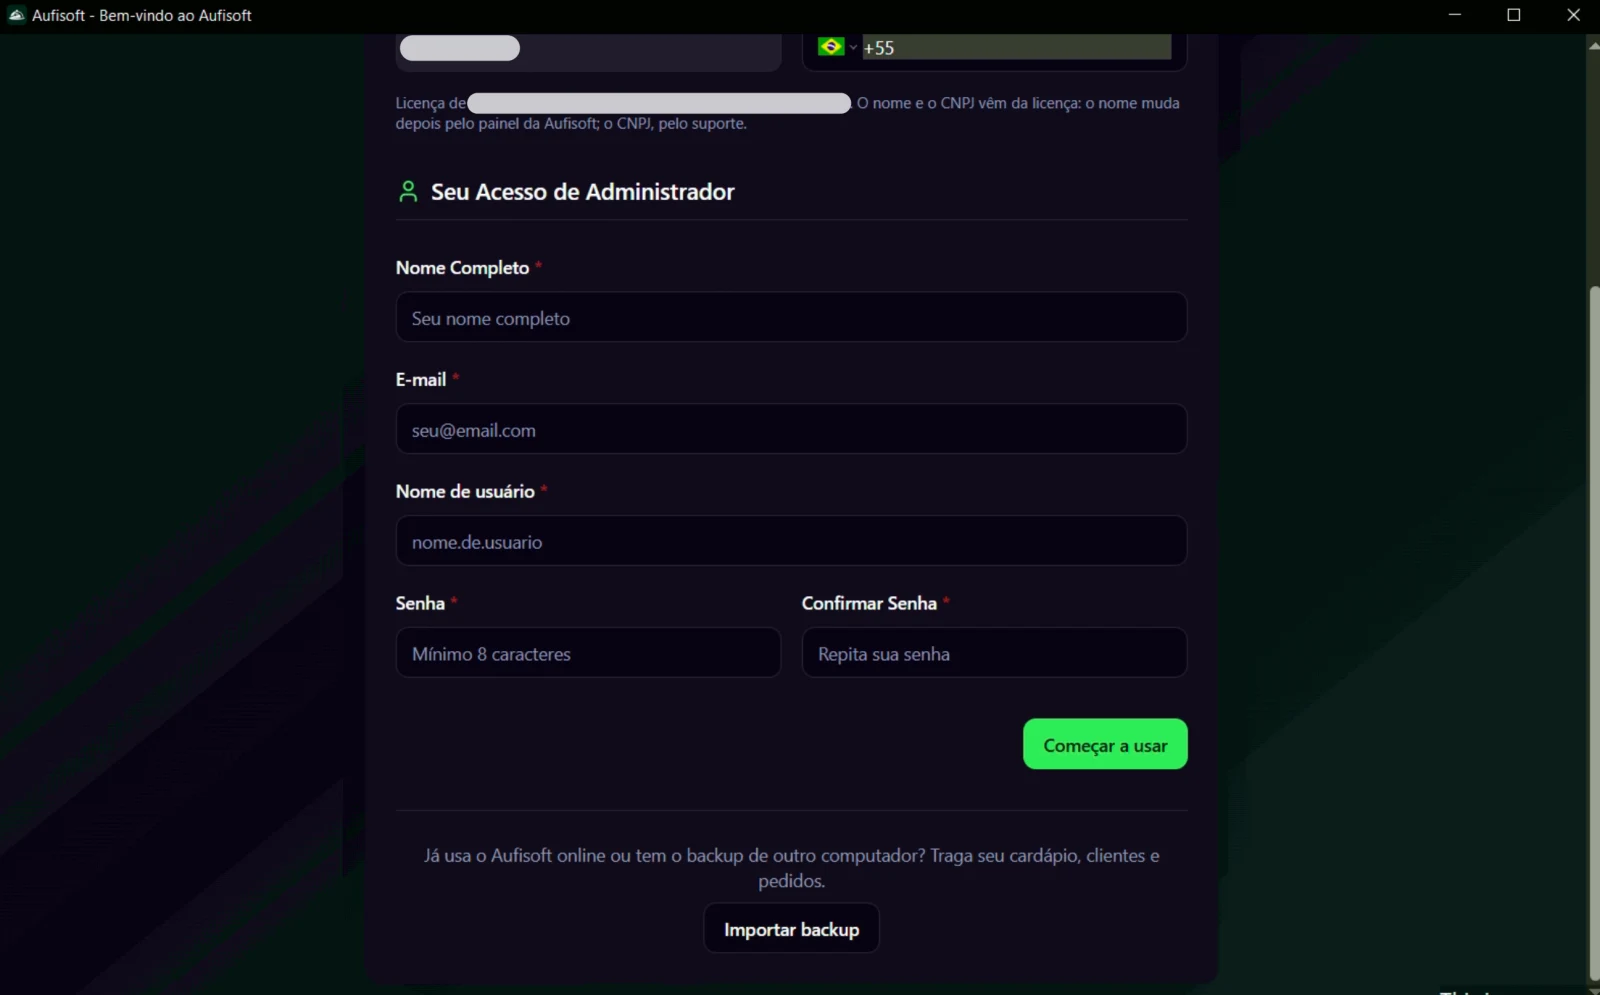Viewport: 1600px width, 995px height.
Task: Click the 'Confirmar Senha' label
Action: tap(869, 603)
